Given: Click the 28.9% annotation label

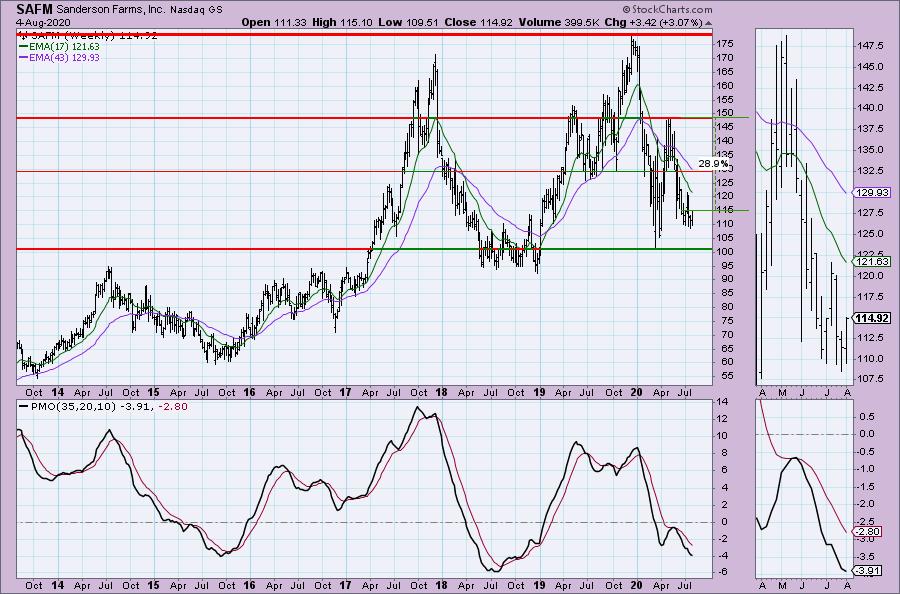Looking at the screenshot, I should (x=712, y=164).
